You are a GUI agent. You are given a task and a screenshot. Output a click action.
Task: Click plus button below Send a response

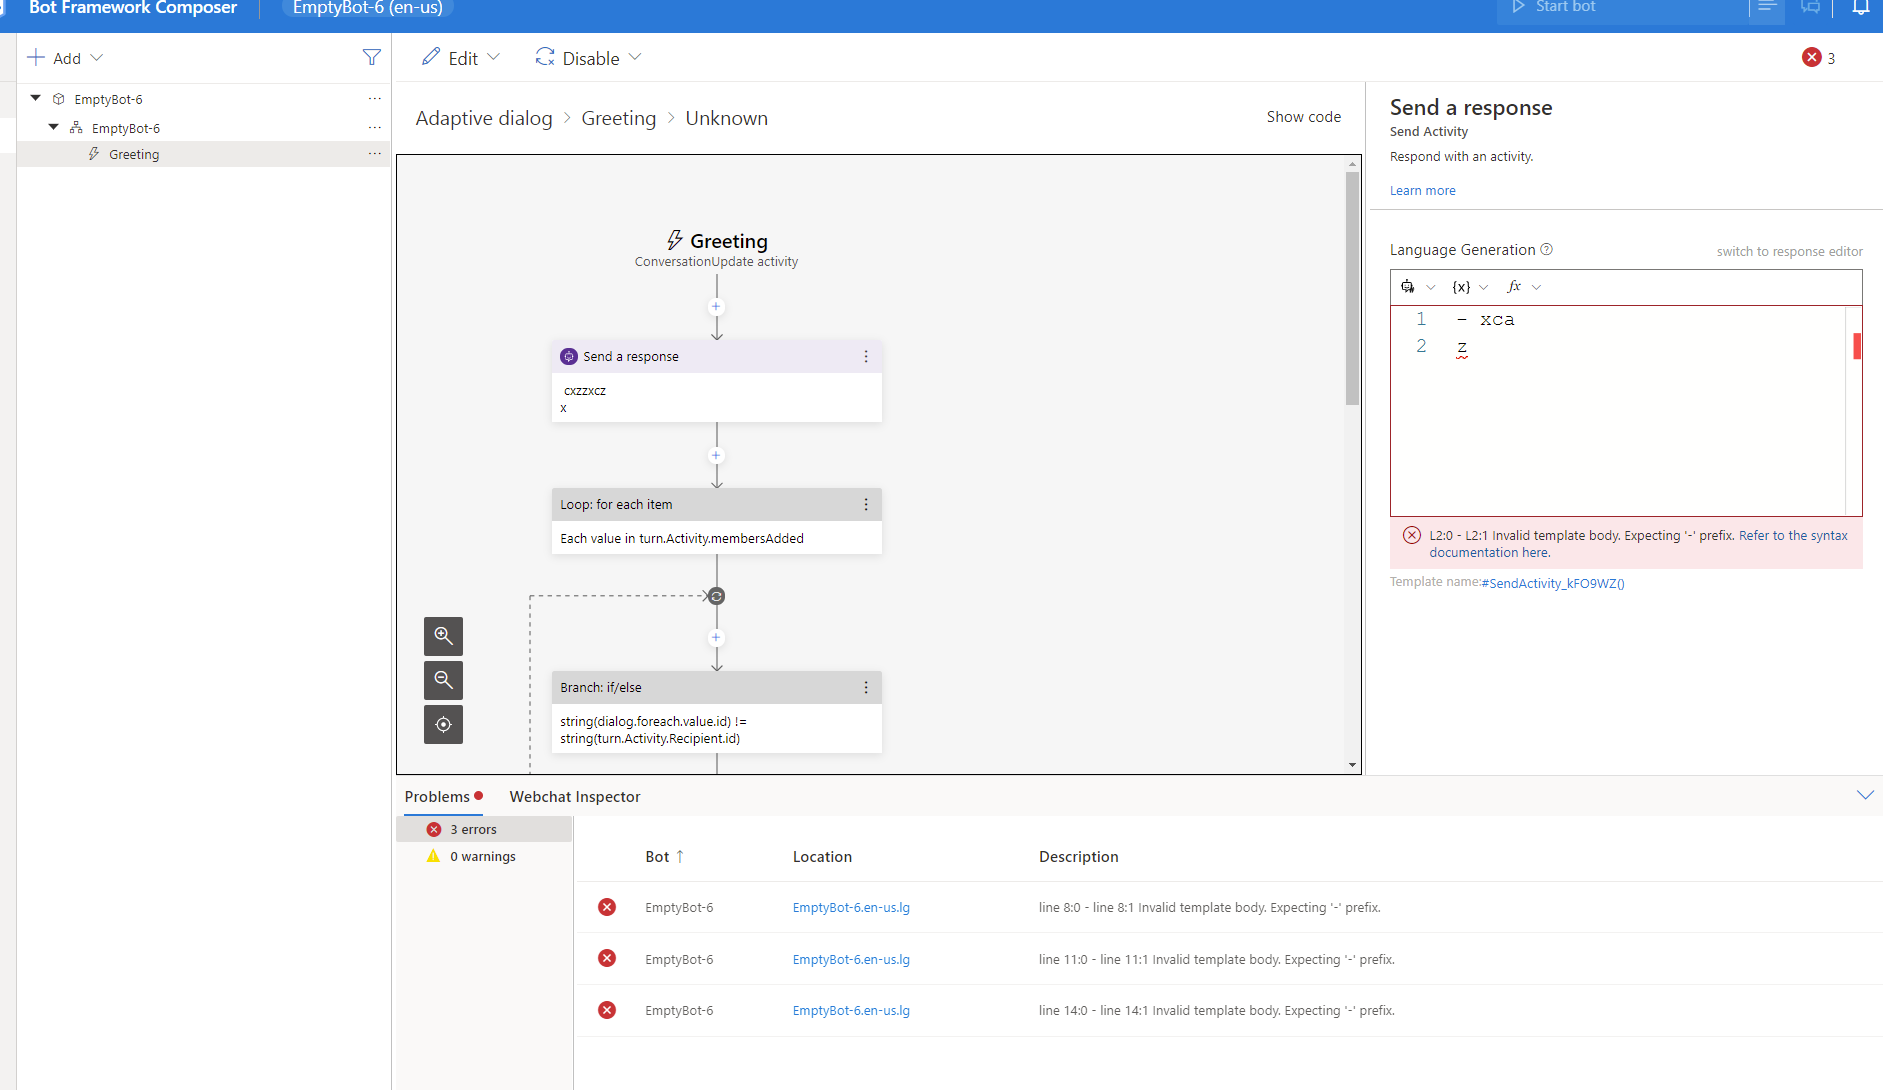tap(716, 456)
